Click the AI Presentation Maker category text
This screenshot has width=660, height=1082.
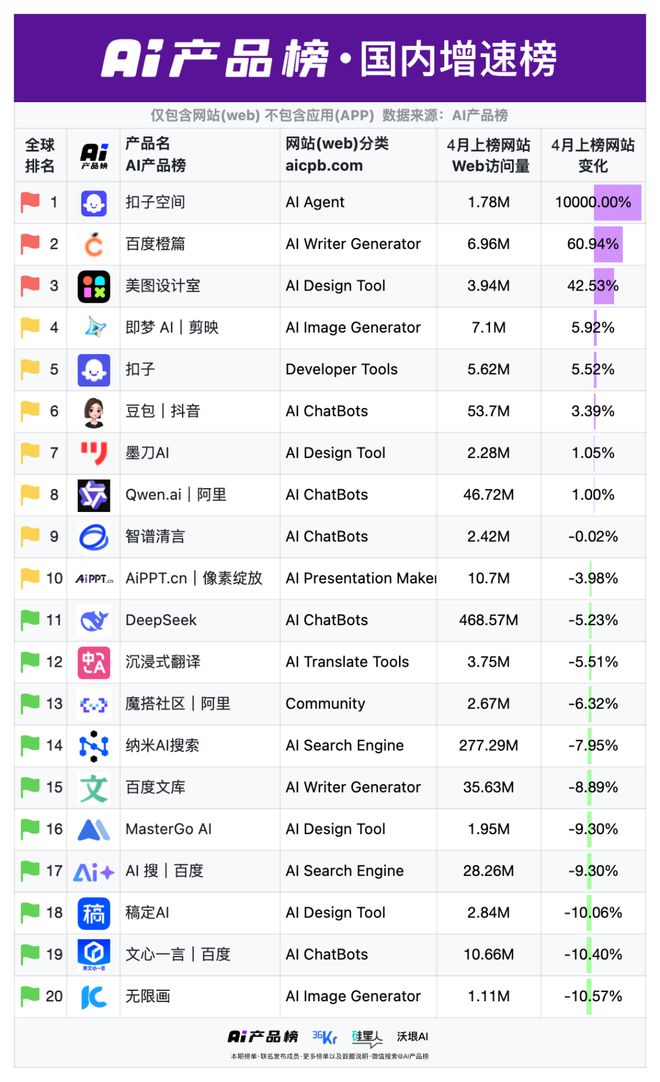click(361, 578)
